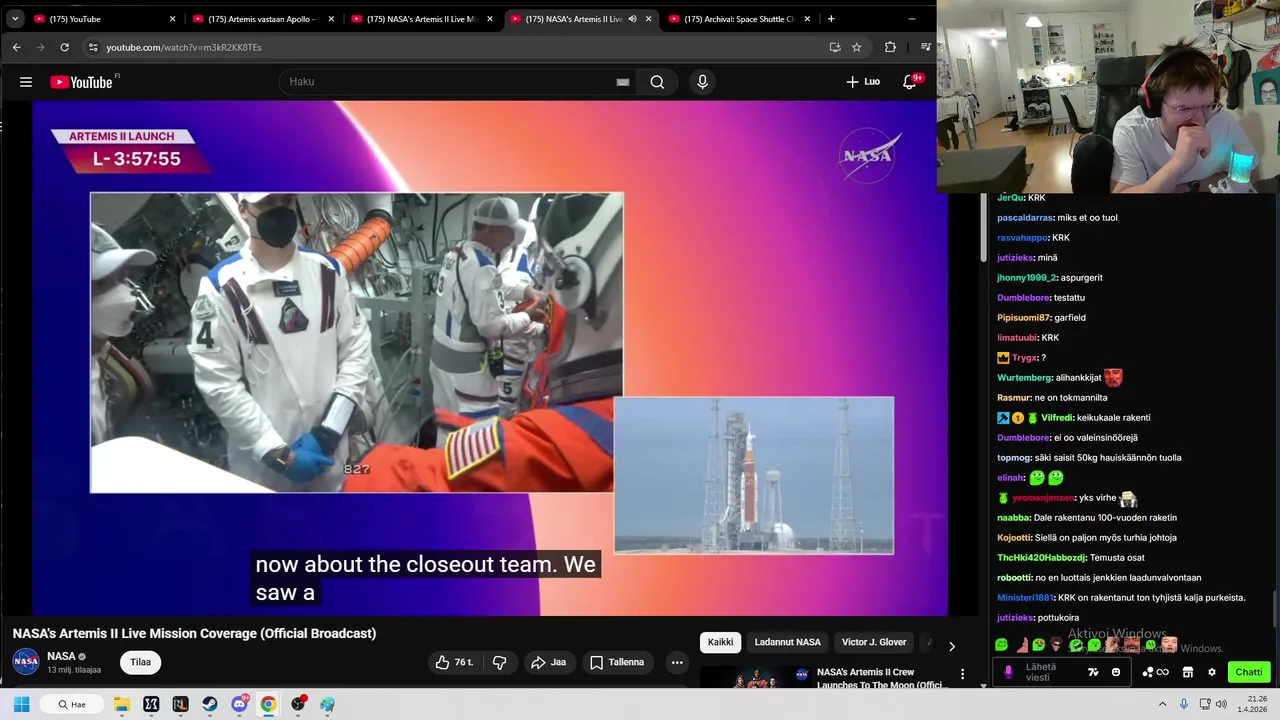Viewport: 1280px width, 720px height.
Task: Click the purple microphone icon in chat box
Action: tap(1008, 672)
